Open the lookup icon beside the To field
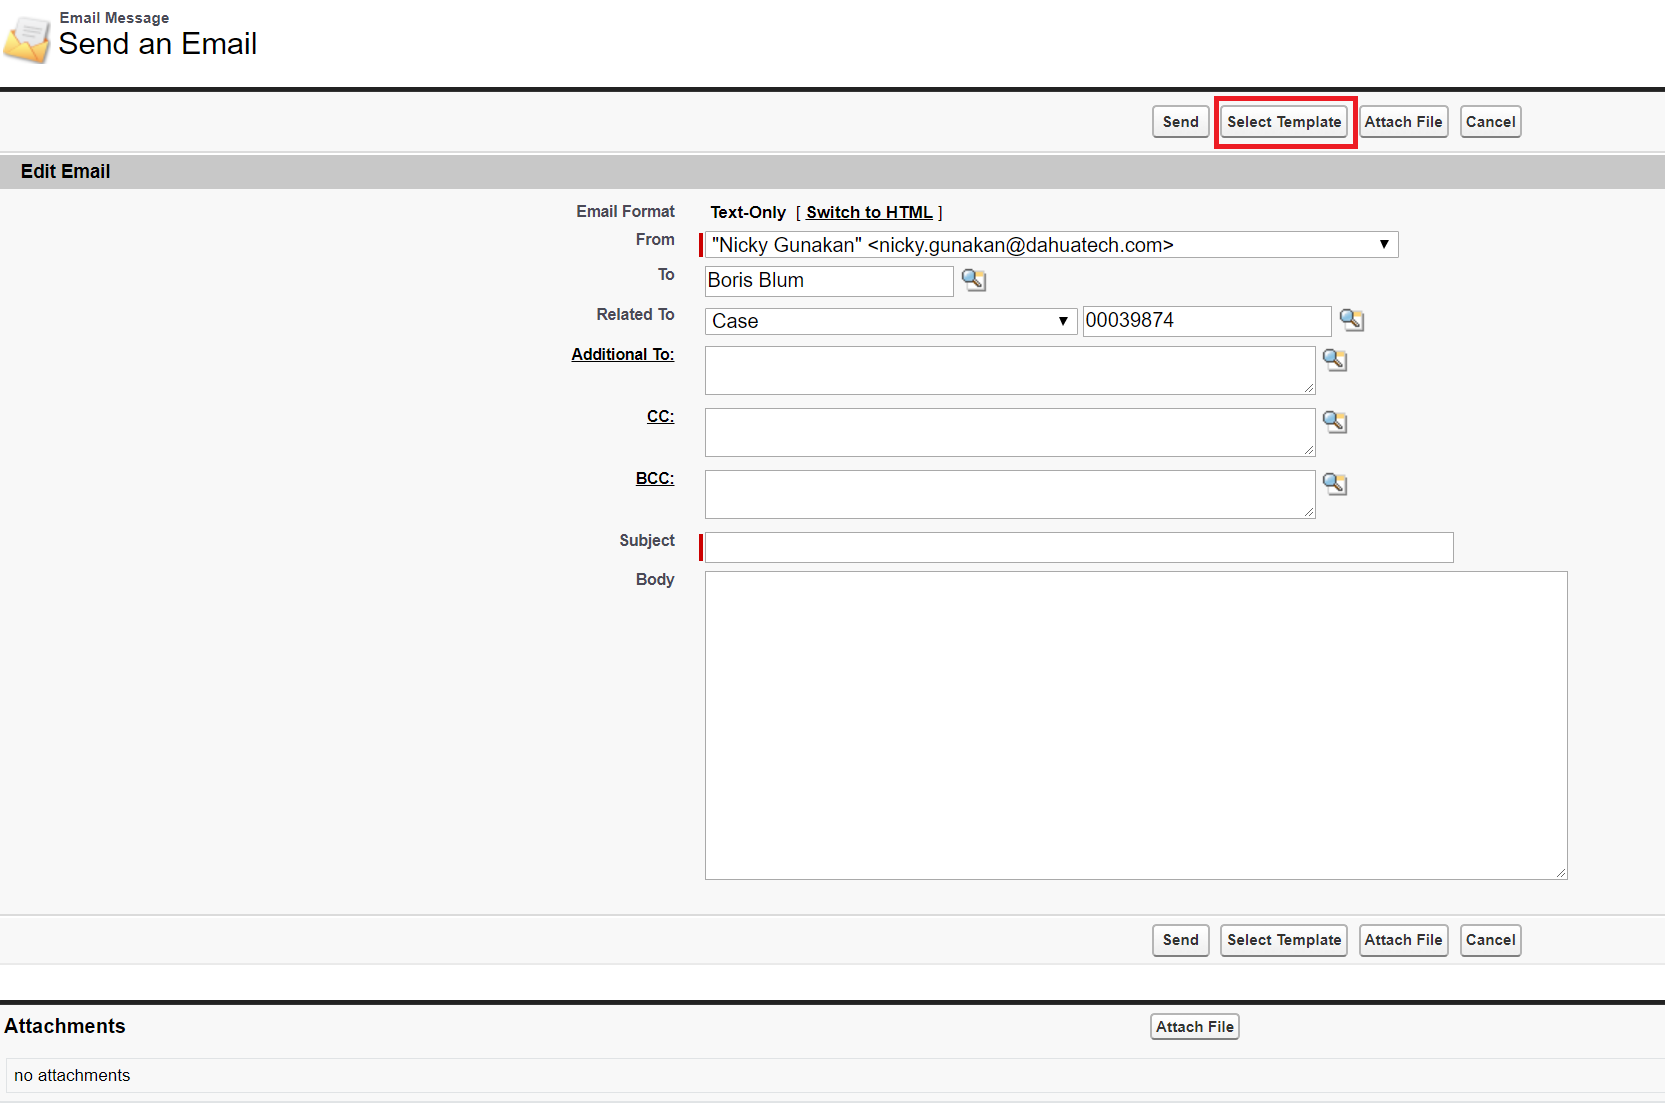The width and height of the screenshot is (1665, 1114). tap(973, 280)
